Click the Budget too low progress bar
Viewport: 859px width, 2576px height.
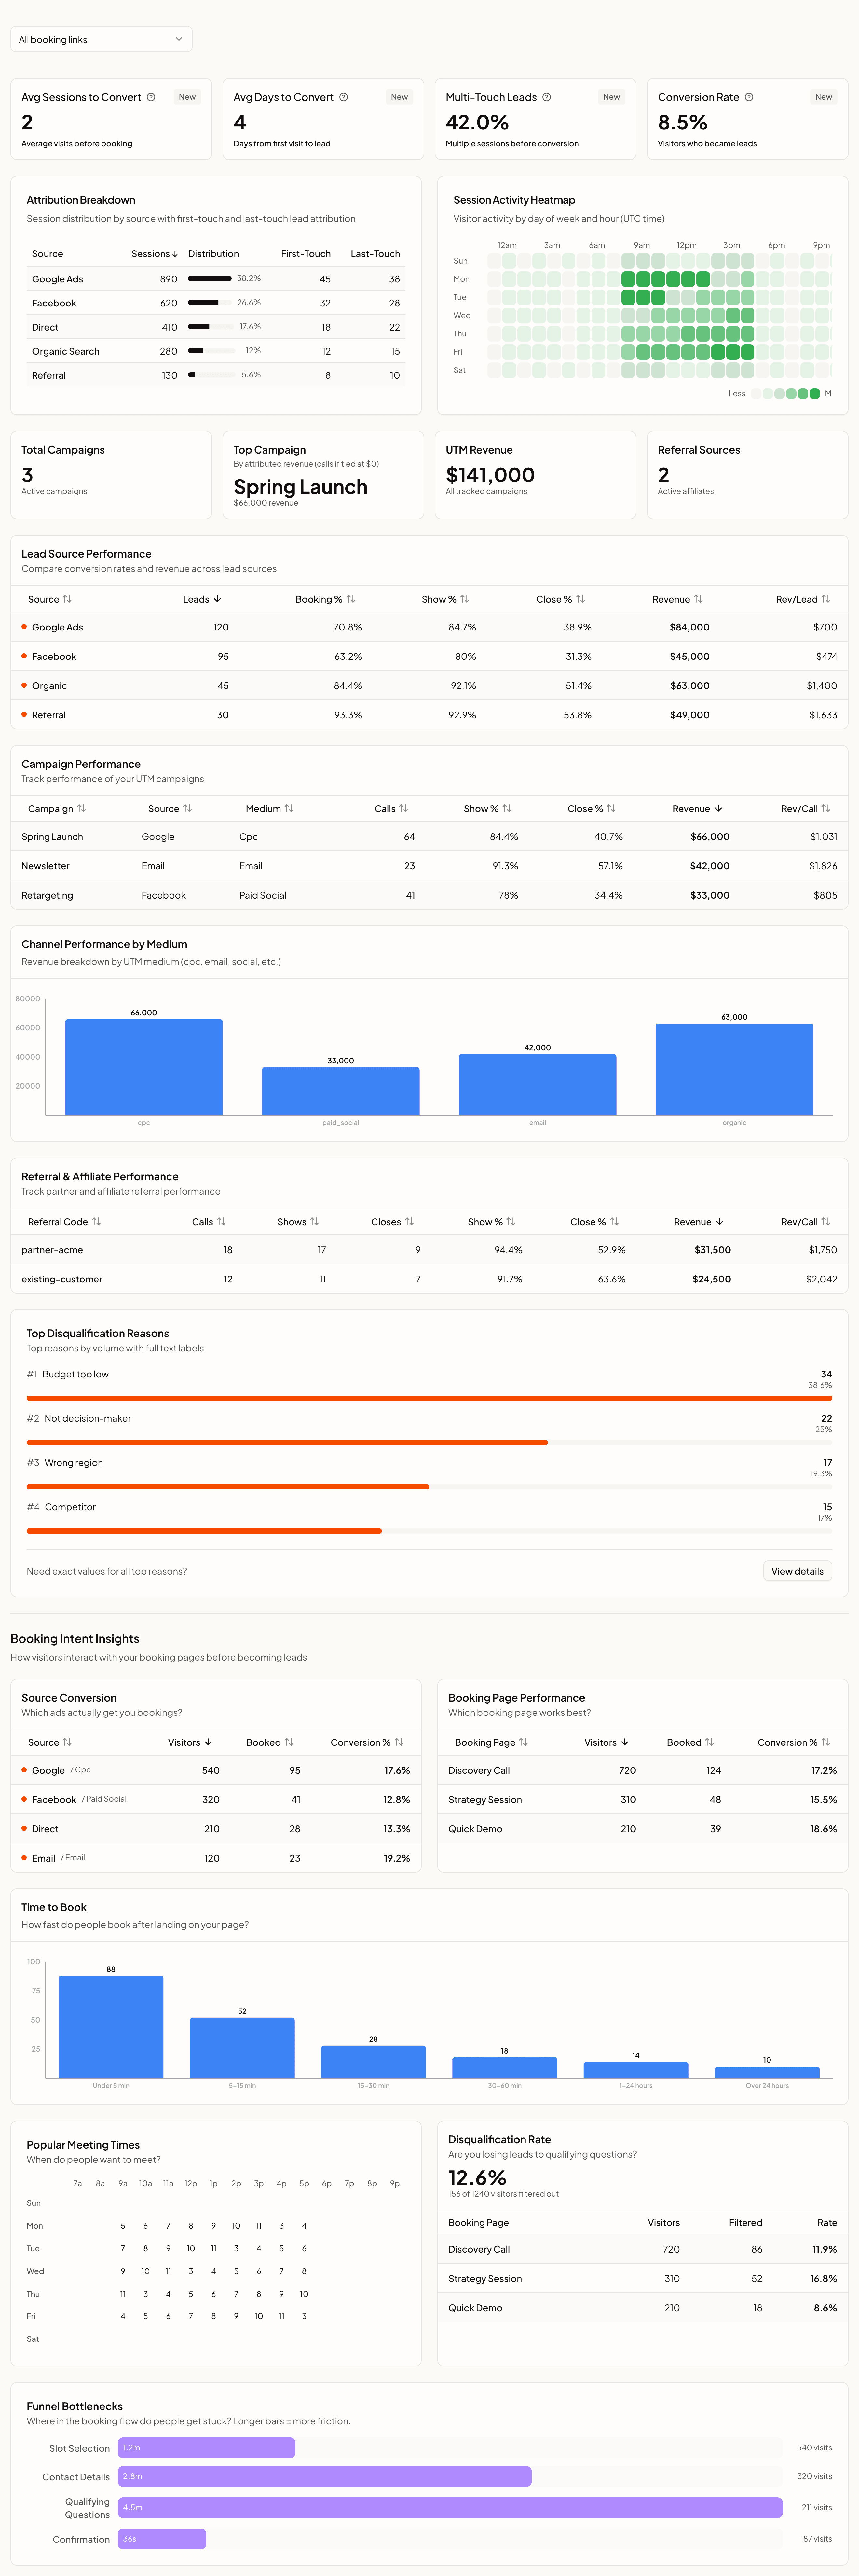click(x=429, y=1398)
